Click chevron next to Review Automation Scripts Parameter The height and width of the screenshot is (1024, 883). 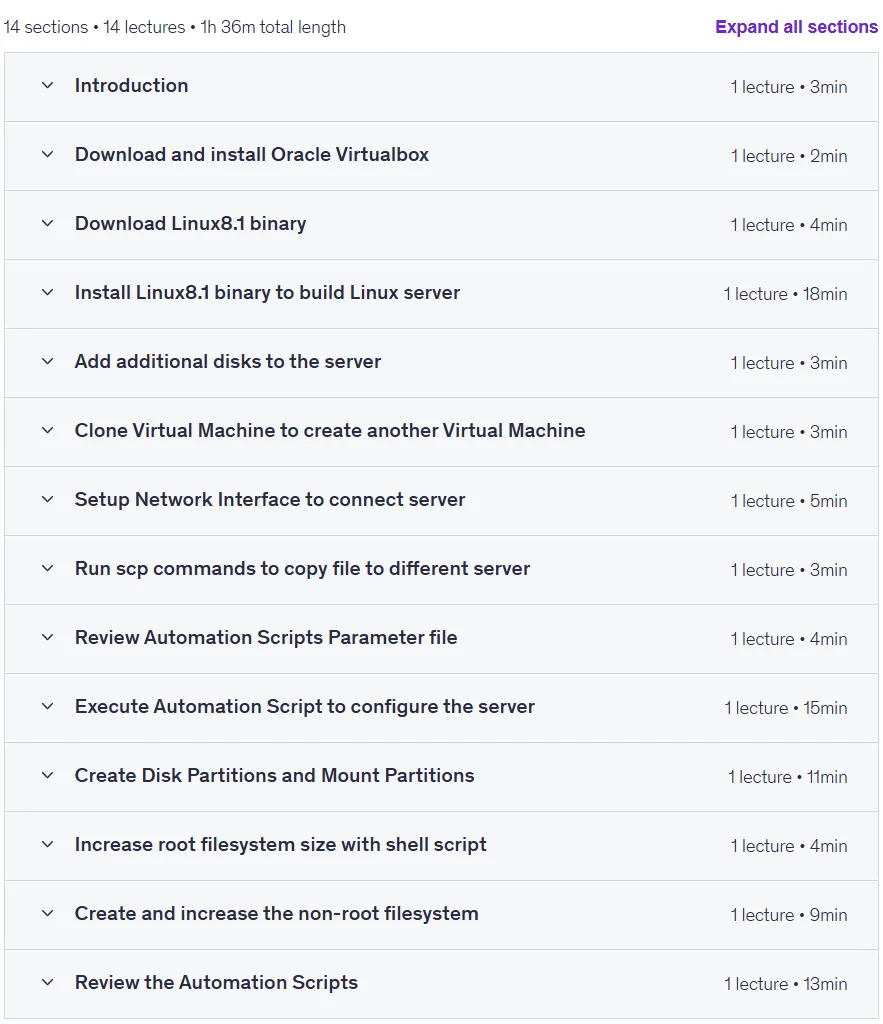tap(48, 637)
